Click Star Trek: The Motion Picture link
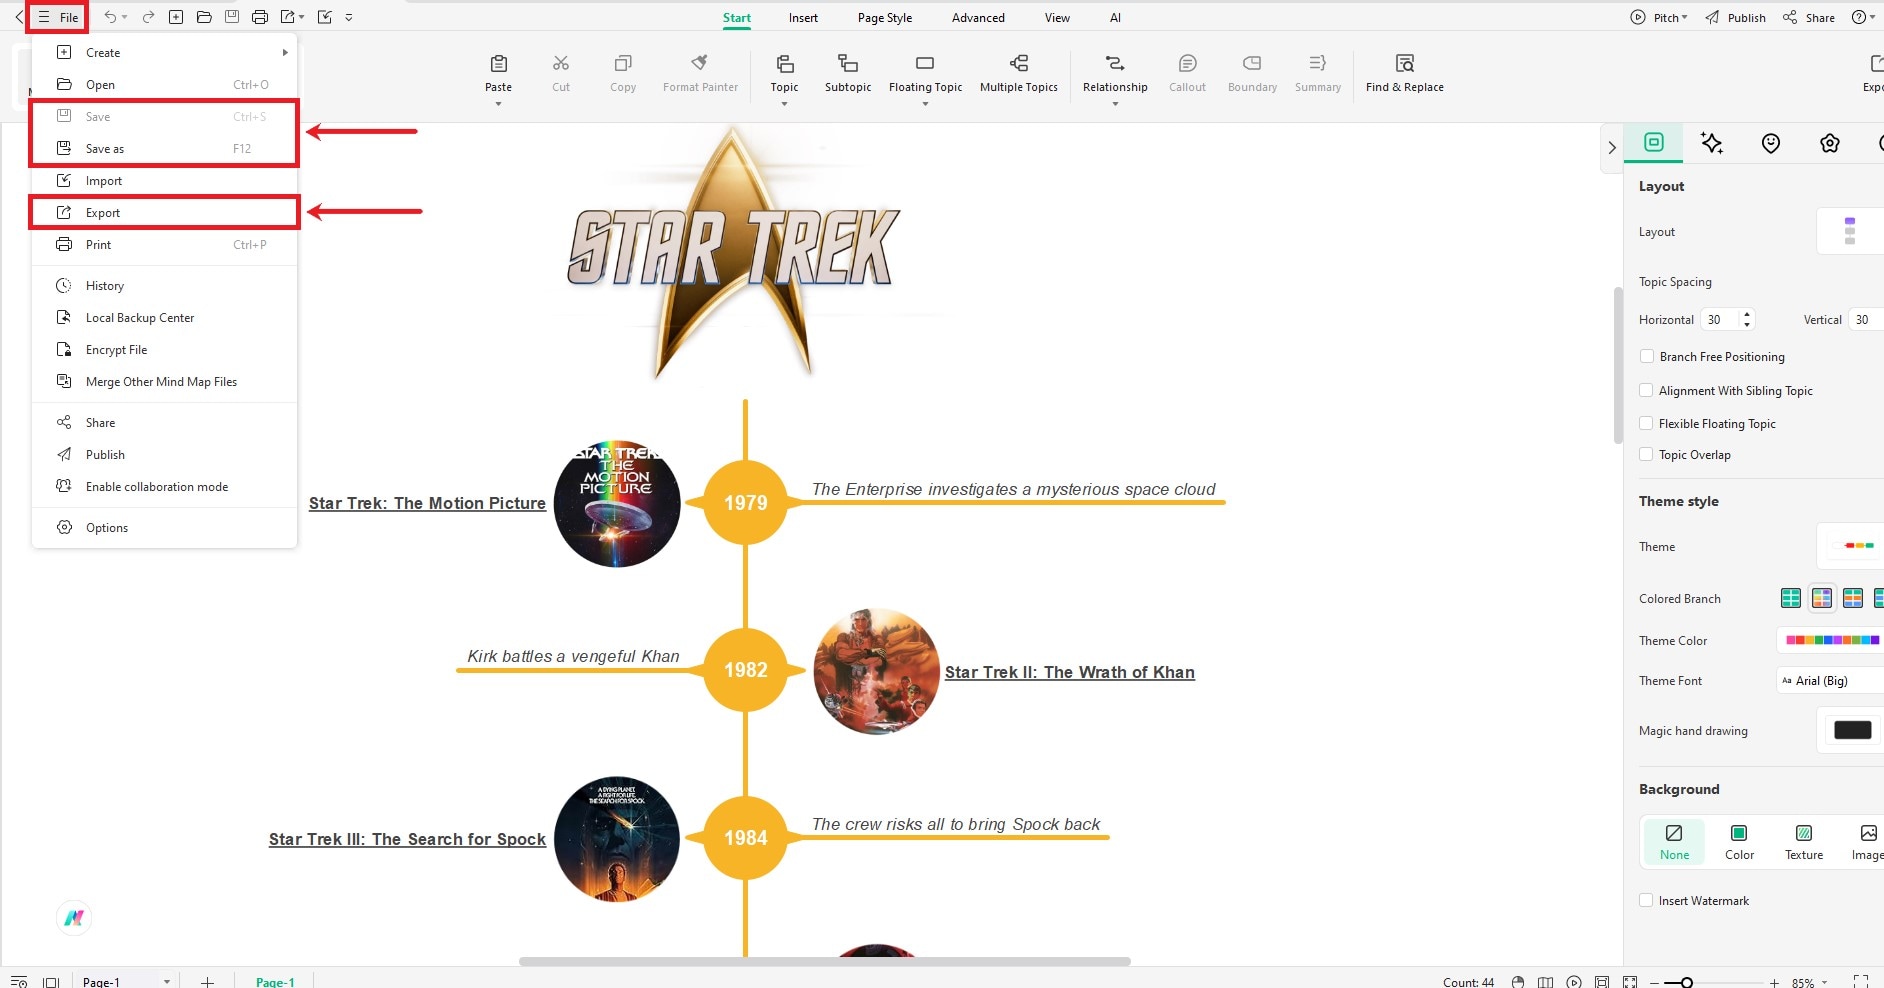Screen dimensions: 1884x988 click(x=427, y=503)
